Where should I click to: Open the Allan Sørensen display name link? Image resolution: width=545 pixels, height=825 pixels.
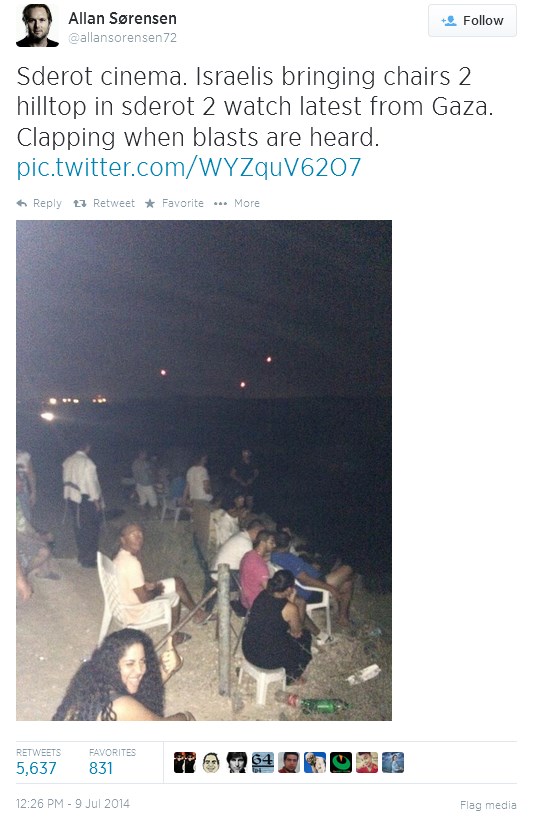[123, 18]
